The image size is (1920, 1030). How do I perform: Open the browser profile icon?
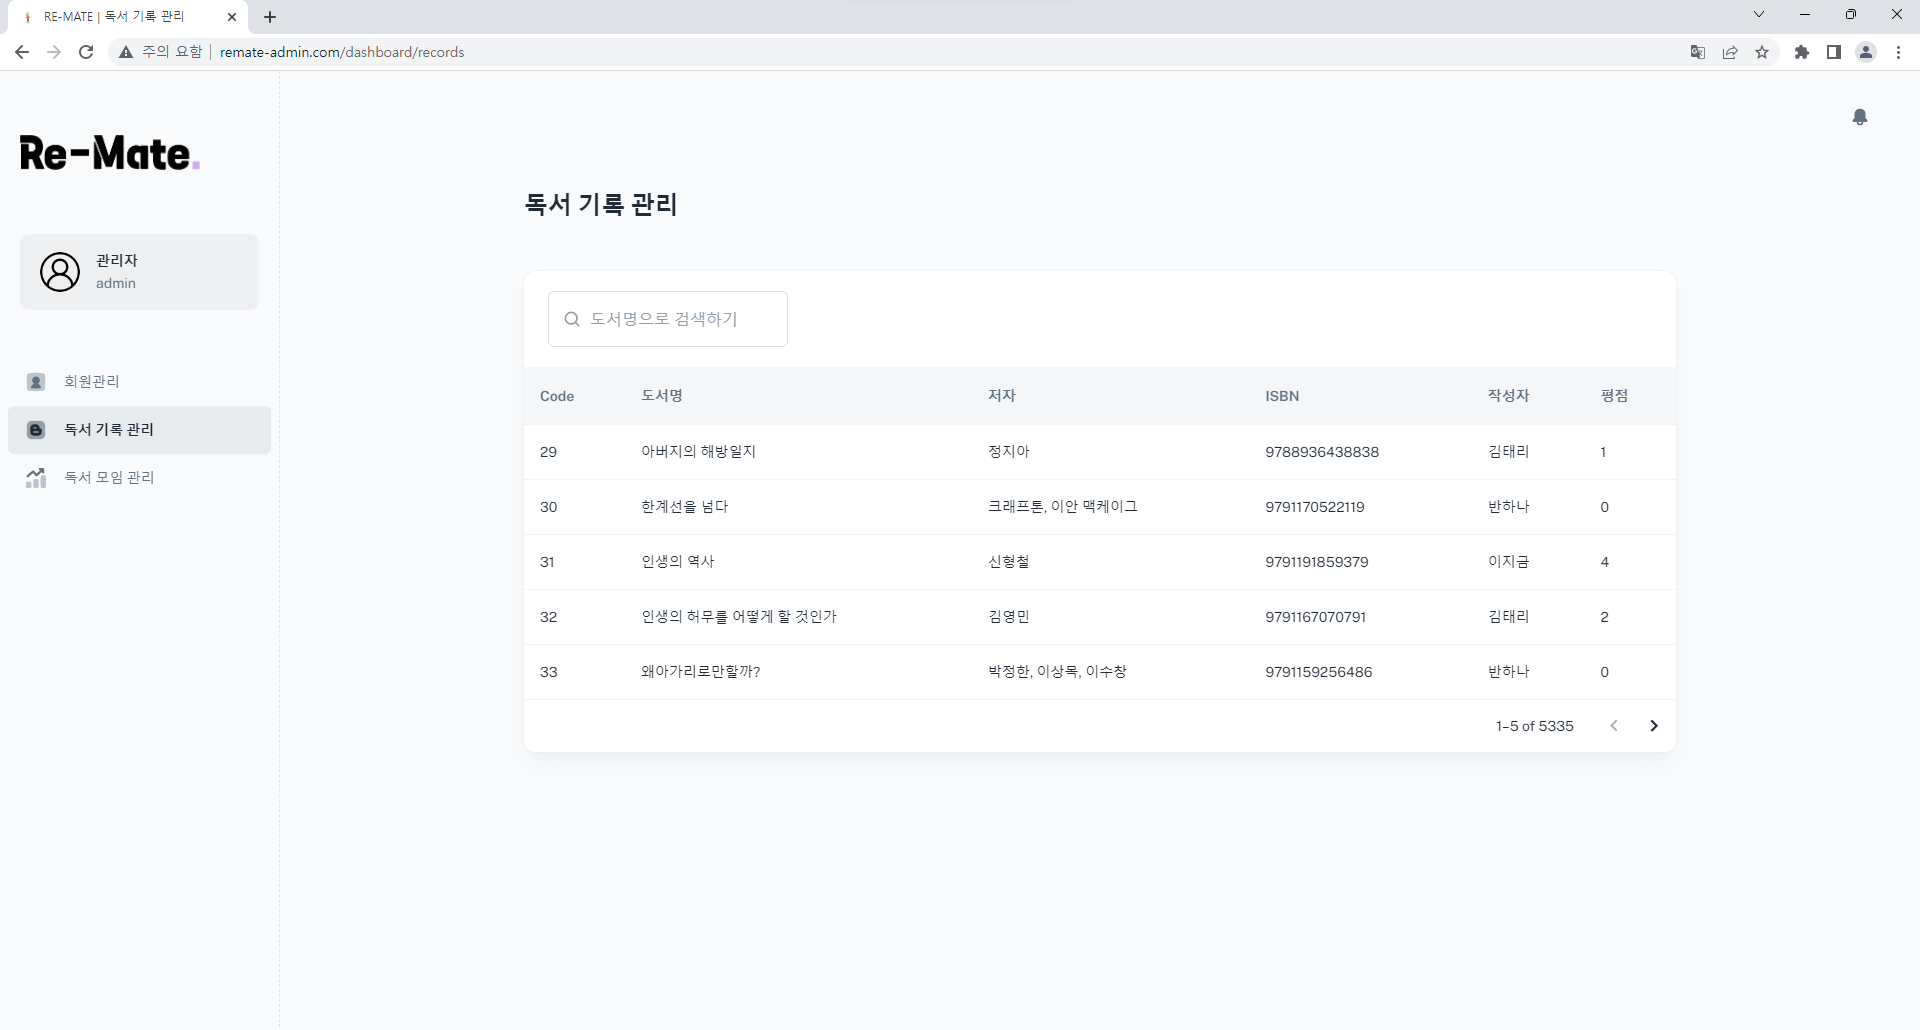pyautogui.click(x=1866, y=52)
